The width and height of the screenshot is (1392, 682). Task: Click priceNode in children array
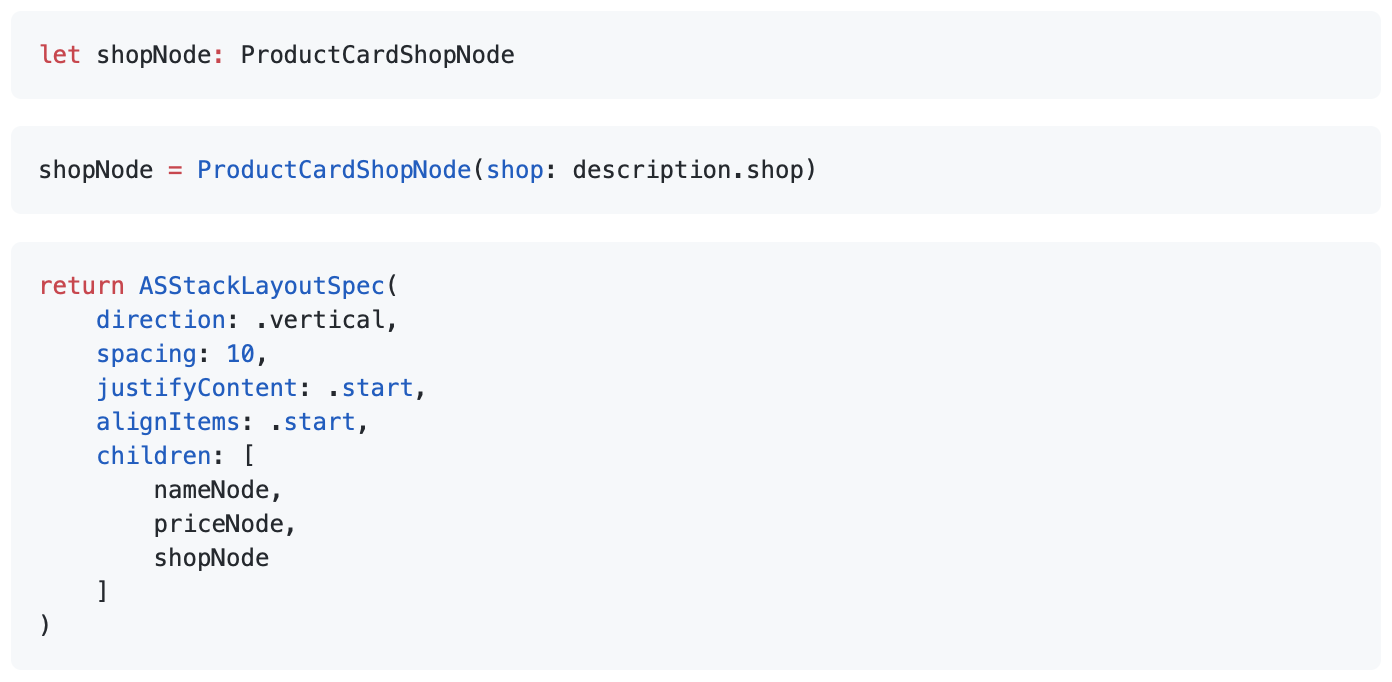point(218,524)
